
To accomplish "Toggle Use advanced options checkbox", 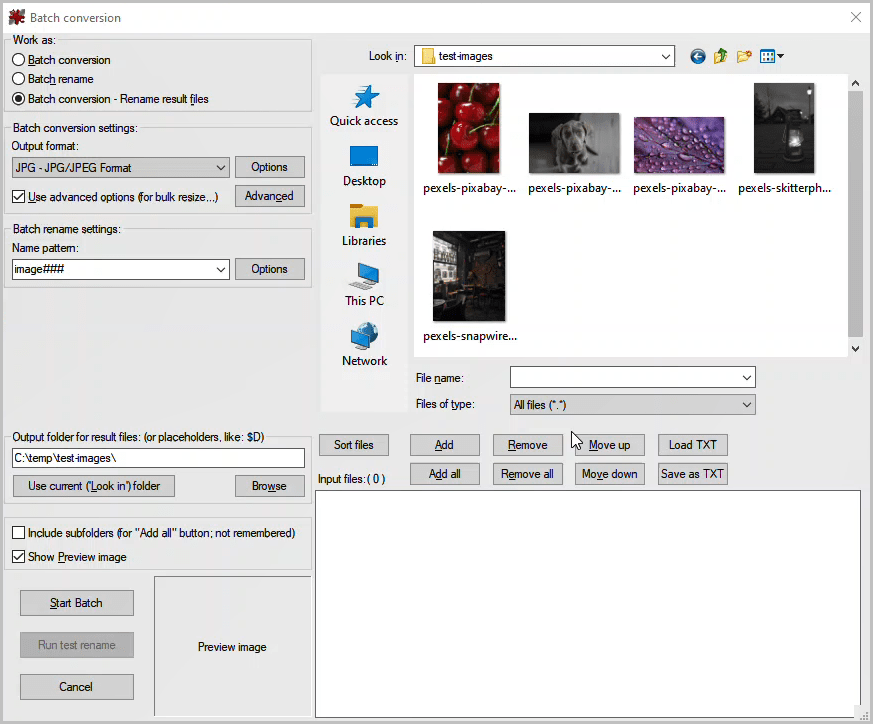I will pyautogui.click(x=19, y=197).
